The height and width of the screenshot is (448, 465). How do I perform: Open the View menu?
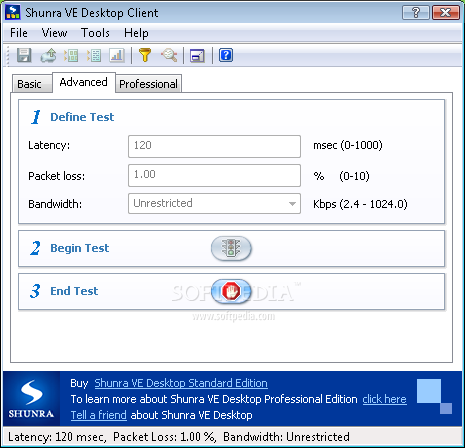click(x=54, y=33)
